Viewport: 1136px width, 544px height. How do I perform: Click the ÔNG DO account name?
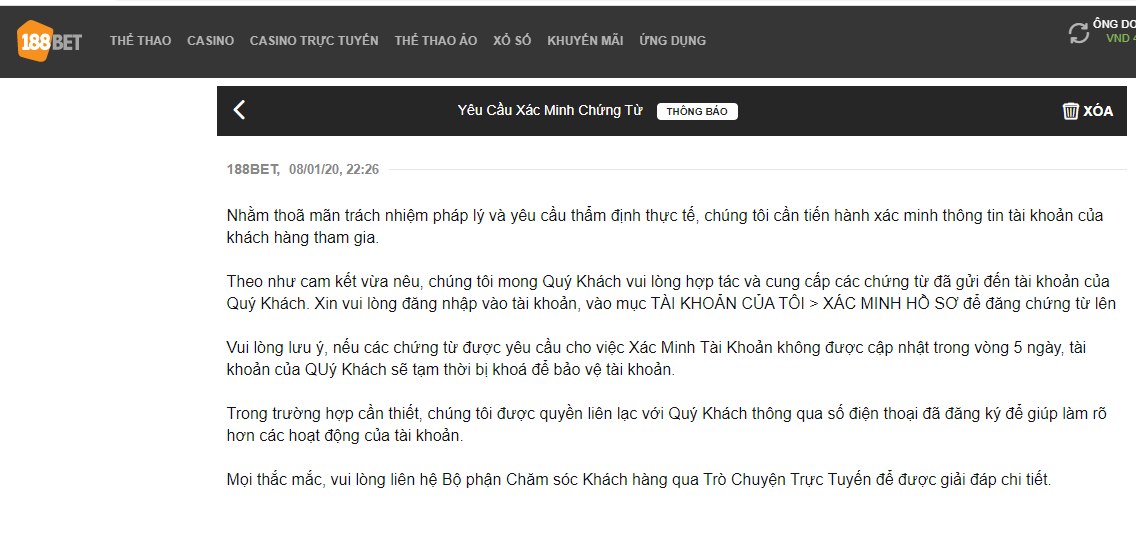click(x=1113, y=23)
